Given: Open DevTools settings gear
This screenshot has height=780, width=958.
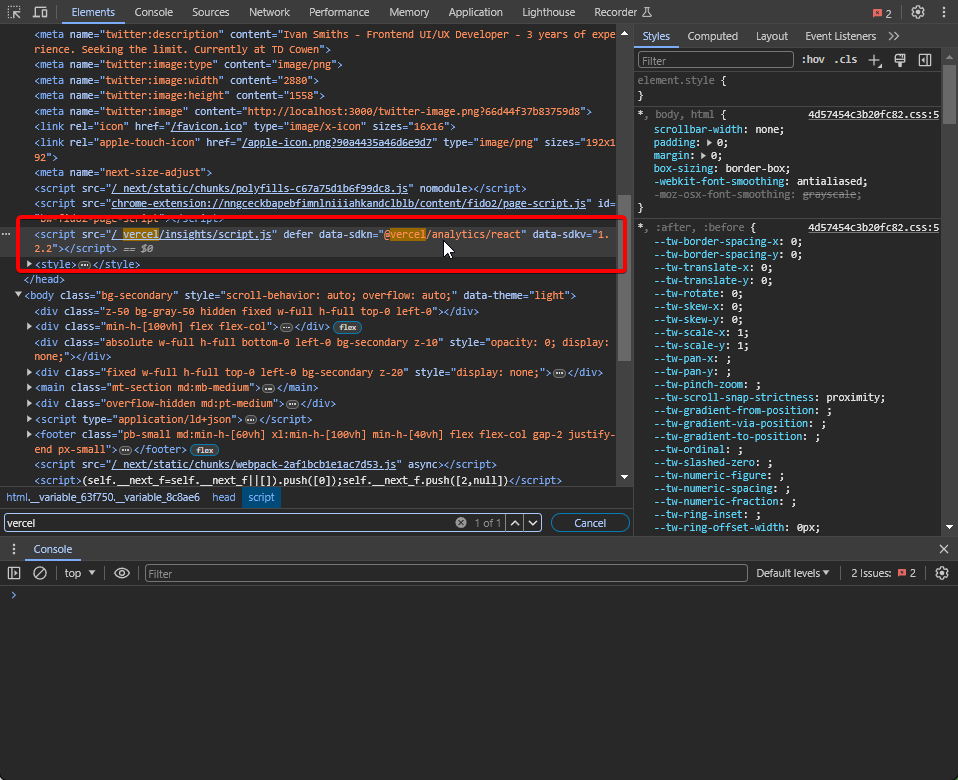Looking at the screenshot, I should coord(917,12).
